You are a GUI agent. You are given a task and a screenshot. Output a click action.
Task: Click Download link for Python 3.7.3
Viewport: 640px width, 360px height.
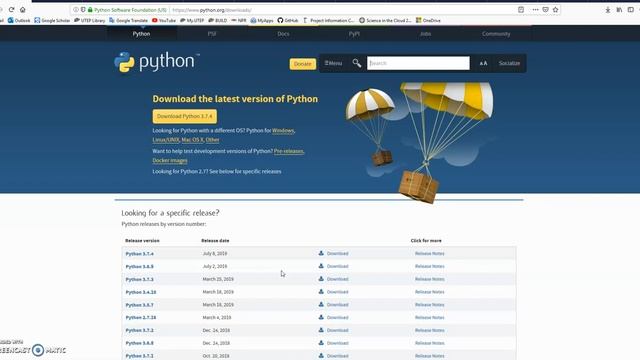[338, 279]
